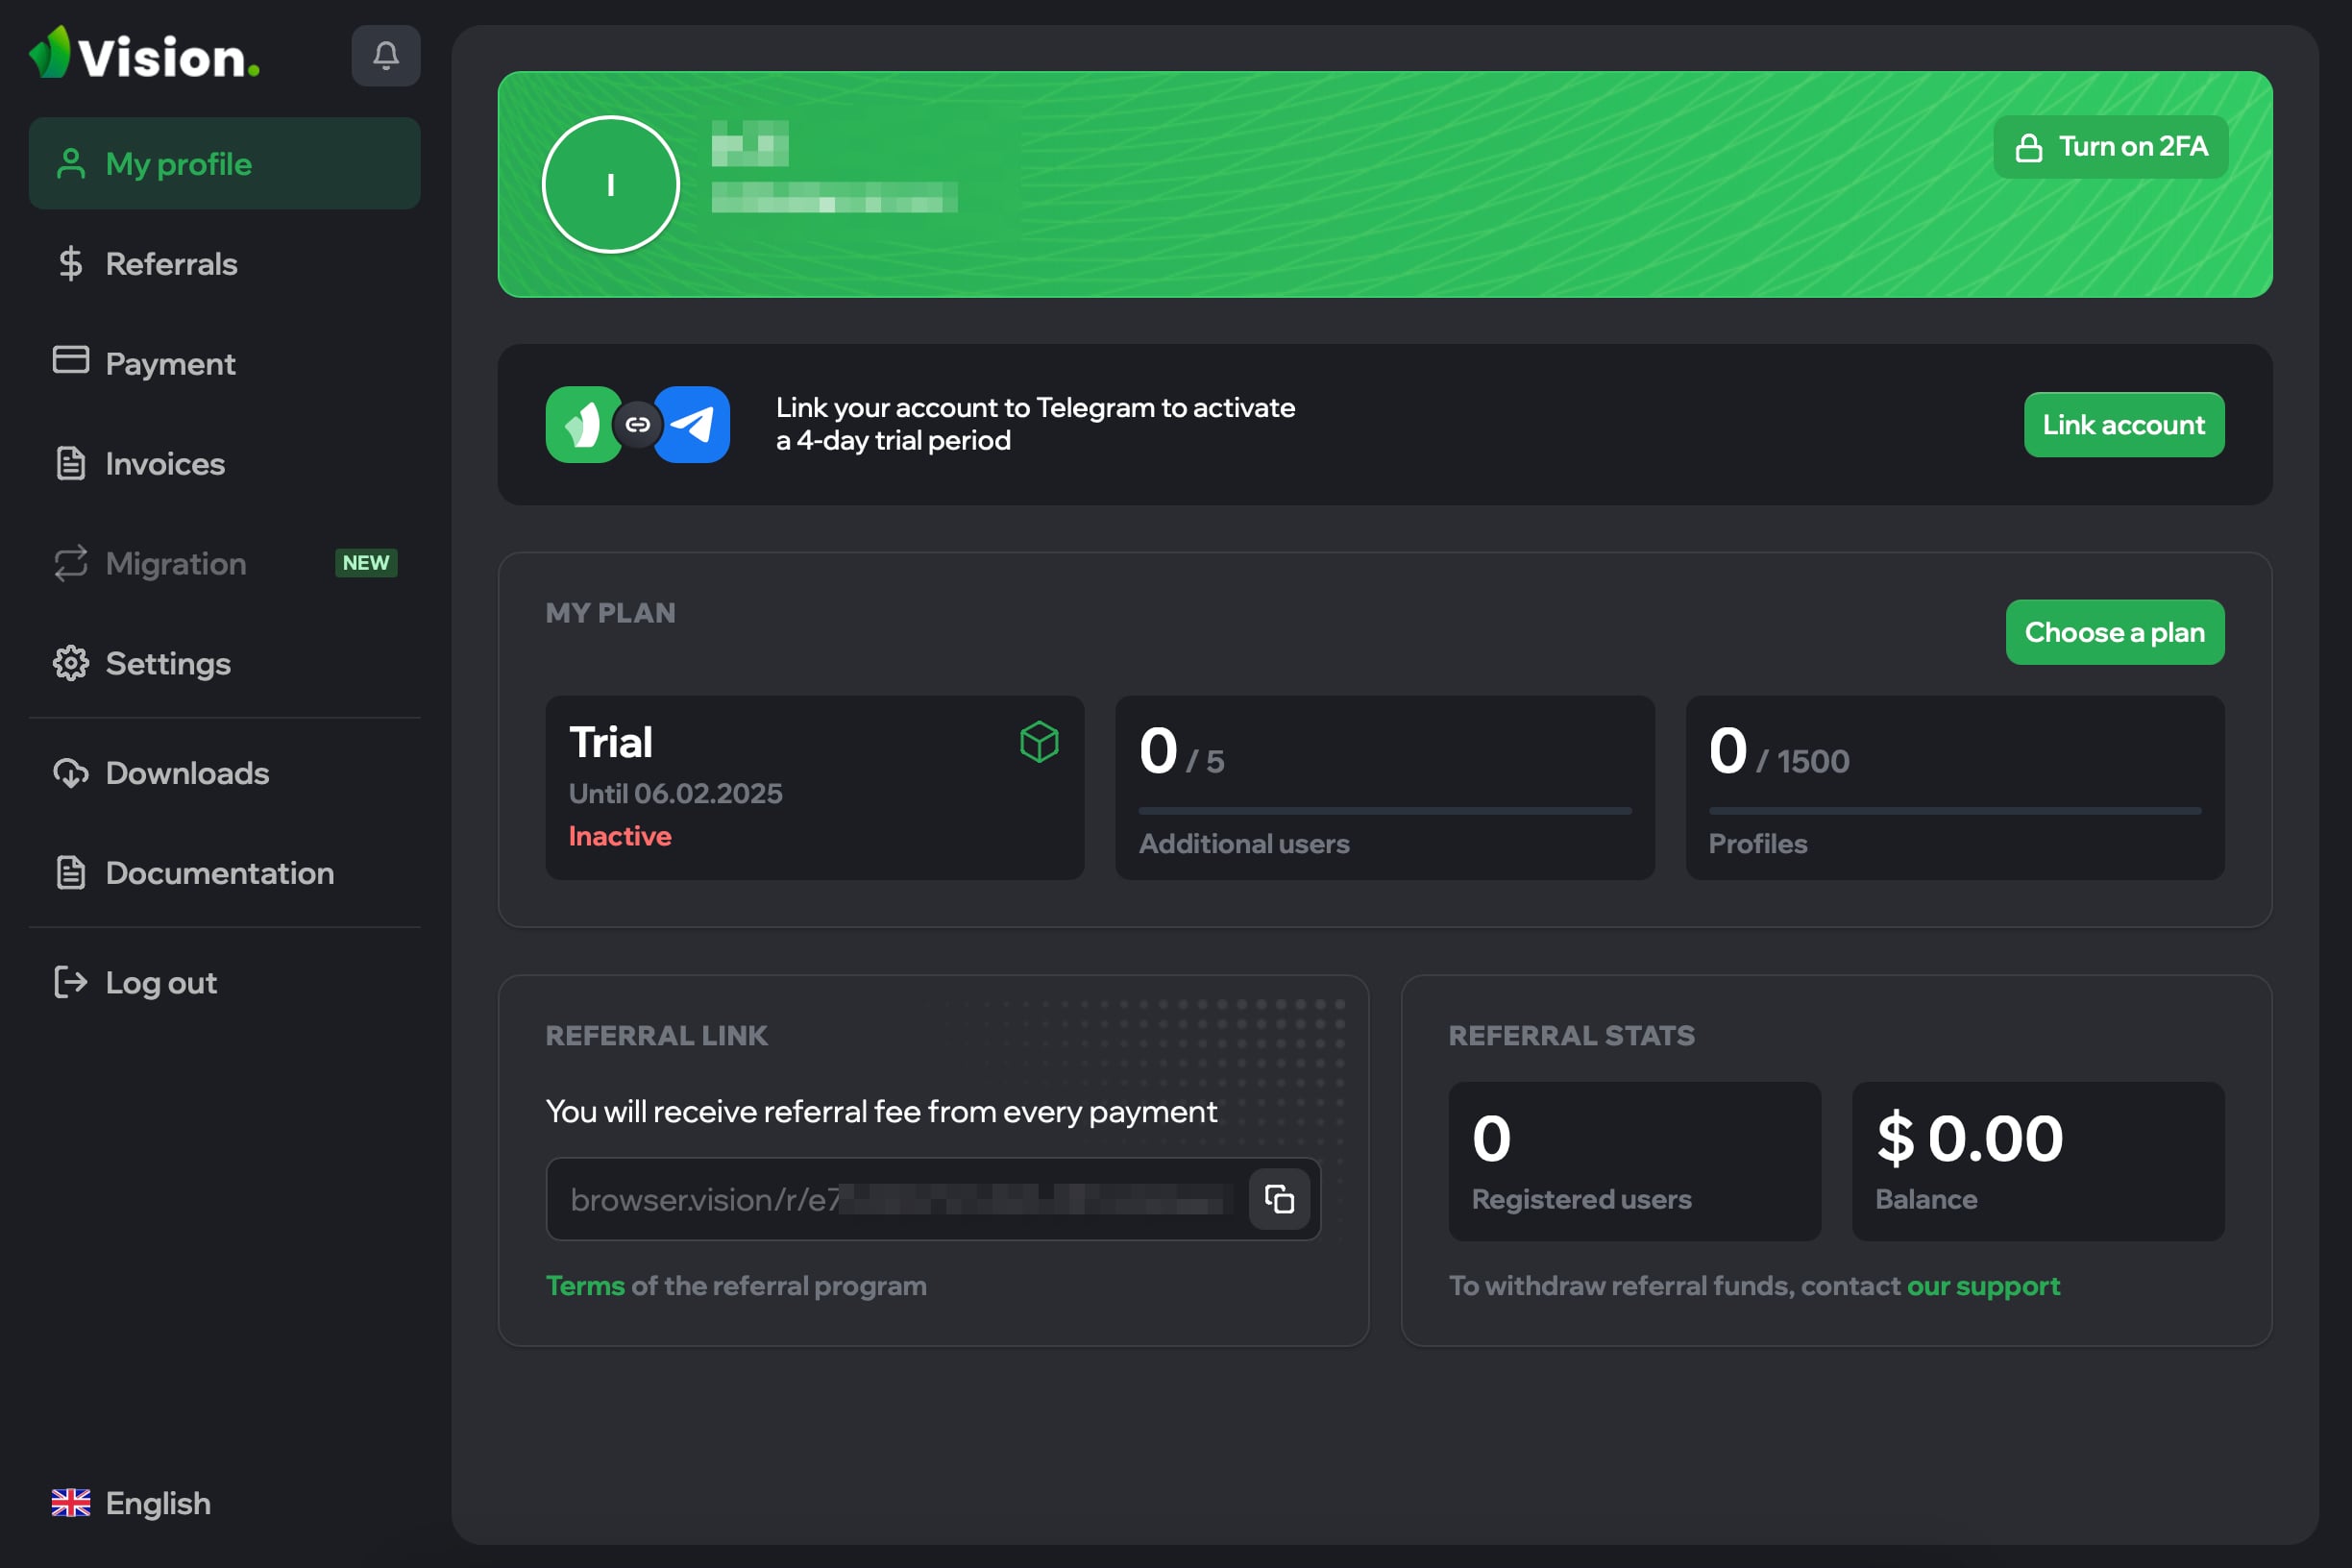Click the Trial plan cube icon

(x=1039, y=742)
